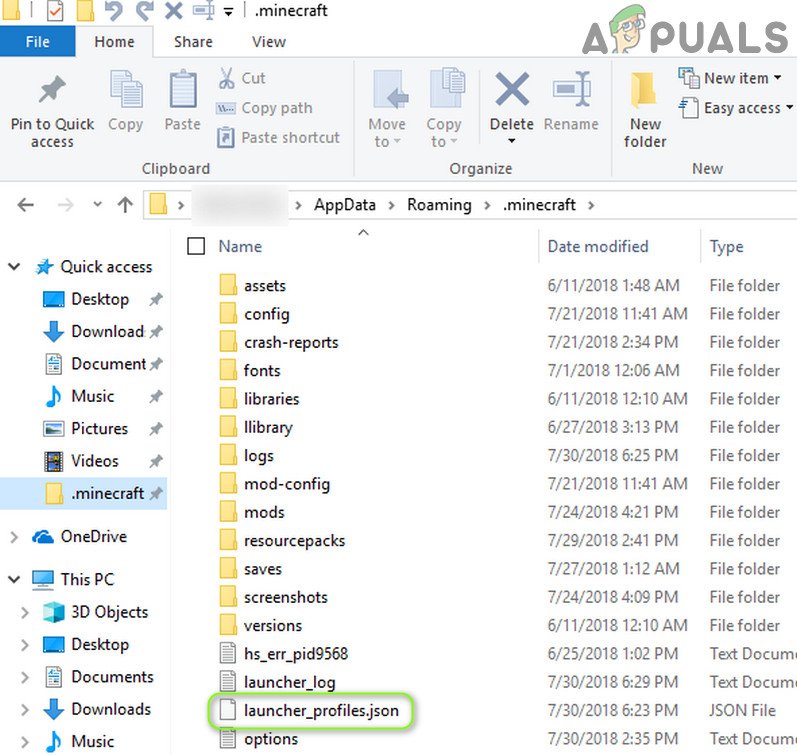Select the options text file
This screenshot has height=755, width=797.
tap(270, 739)
